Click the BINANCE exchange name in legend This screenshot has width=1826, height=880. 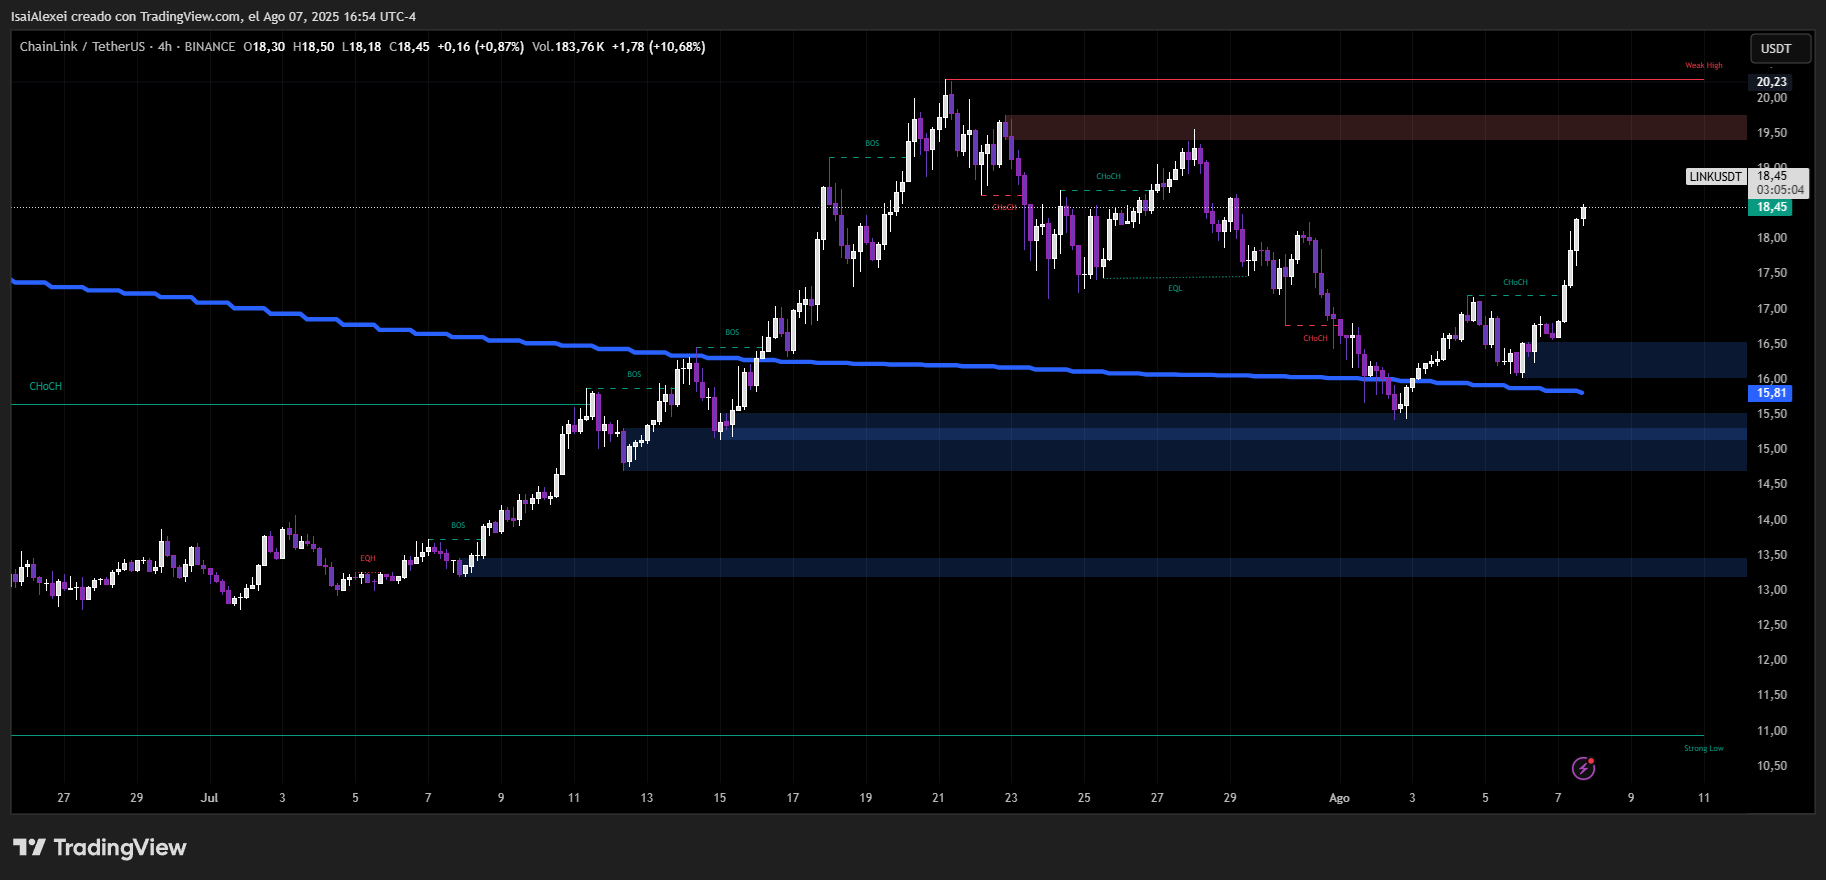[x=210, y=47]
